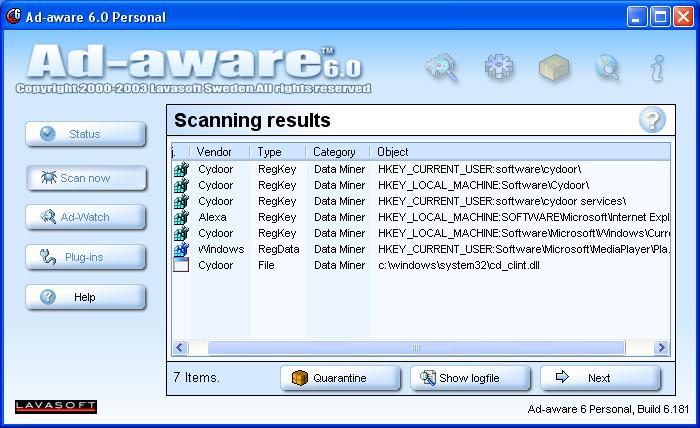Image resolution: width=700 pixels, height=428 pixels.
Task: Sort by the Category column header
Action: pyautogui.click(x=338, y=152)
